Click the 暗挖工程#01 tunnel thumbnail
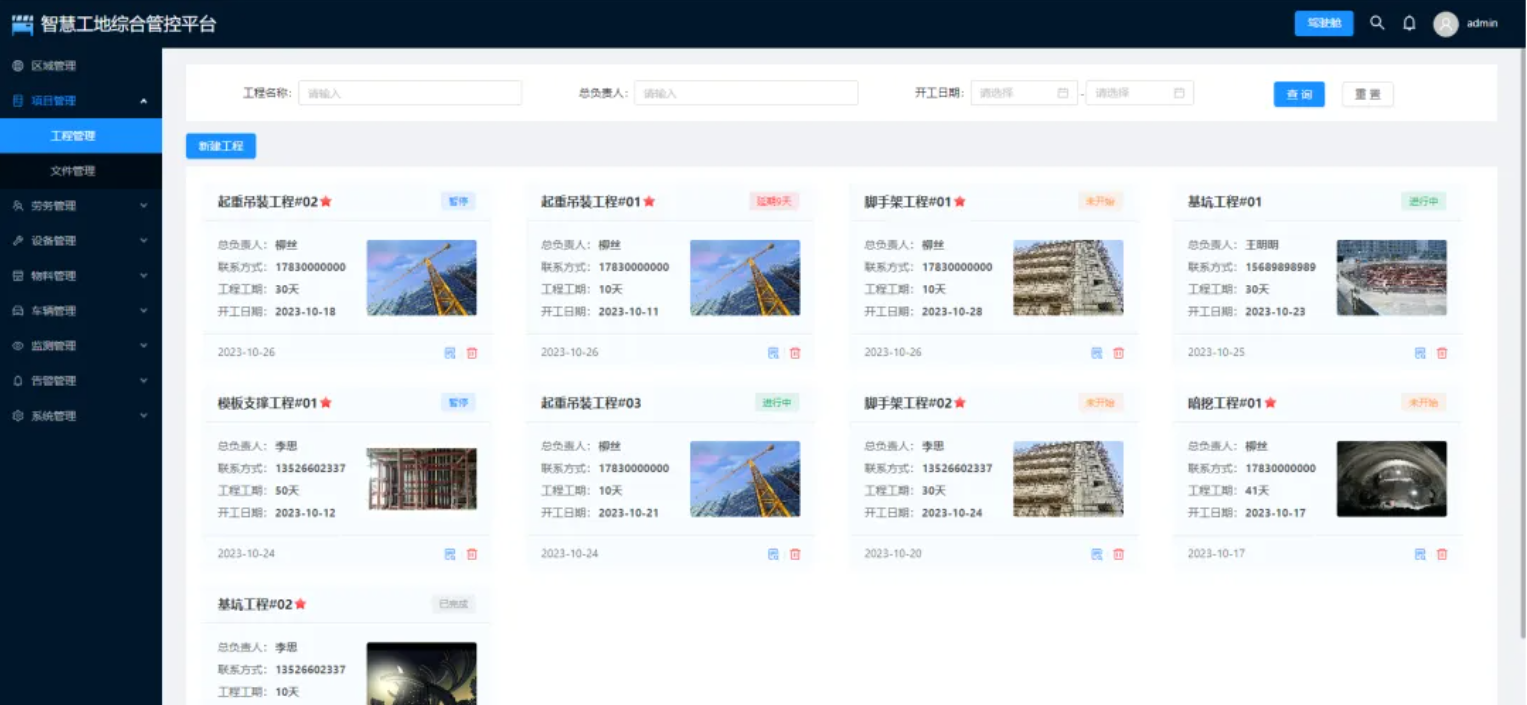The image size is (1527, 705). click(x=1392, y=479)
